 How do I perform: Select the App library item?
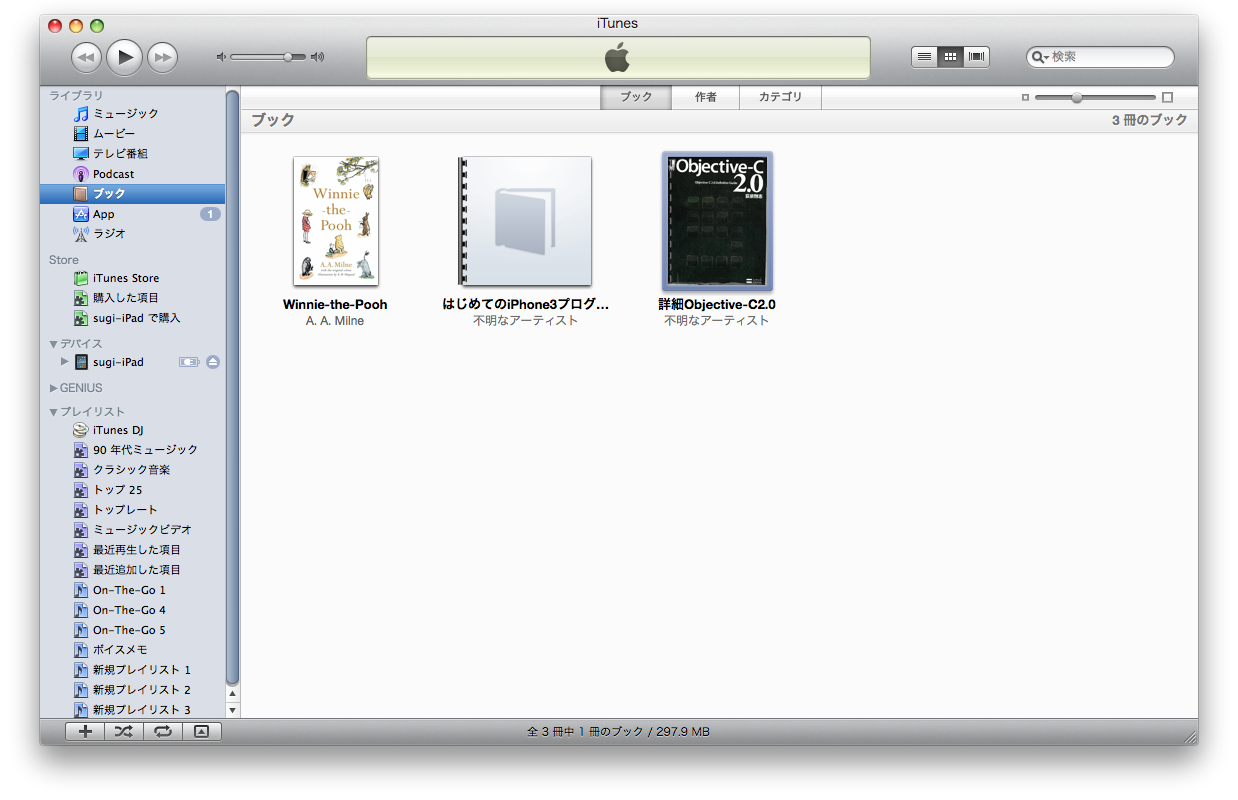[104, 214]
